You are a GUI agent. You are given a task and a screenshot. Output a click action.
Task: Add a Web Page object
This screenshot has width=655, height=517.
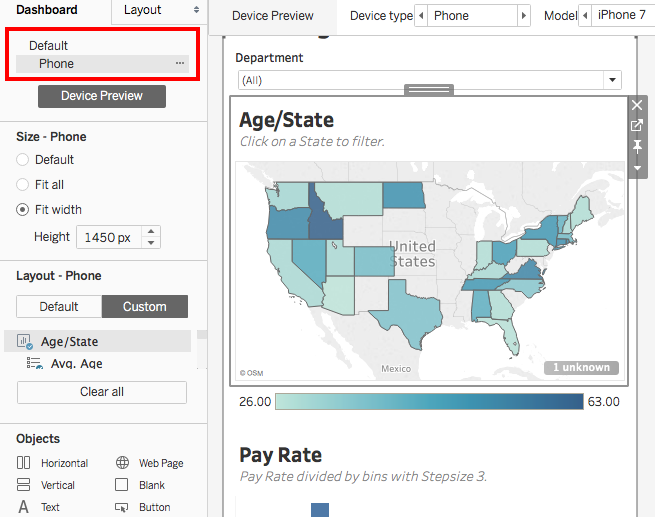[x=150, y=463]
